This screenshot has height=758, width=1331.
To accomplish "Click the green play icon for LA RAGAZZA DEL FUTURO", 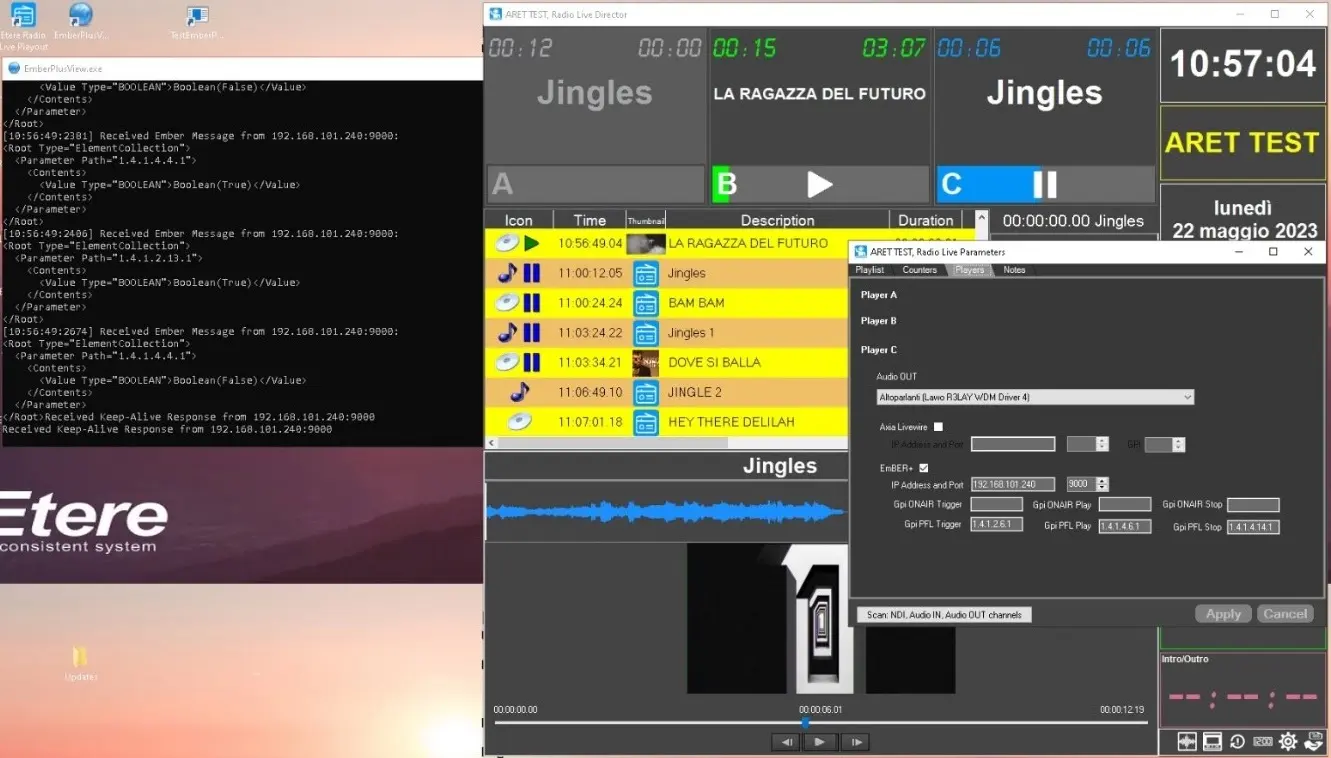I will pyautogui.click(x=532, y=243).
